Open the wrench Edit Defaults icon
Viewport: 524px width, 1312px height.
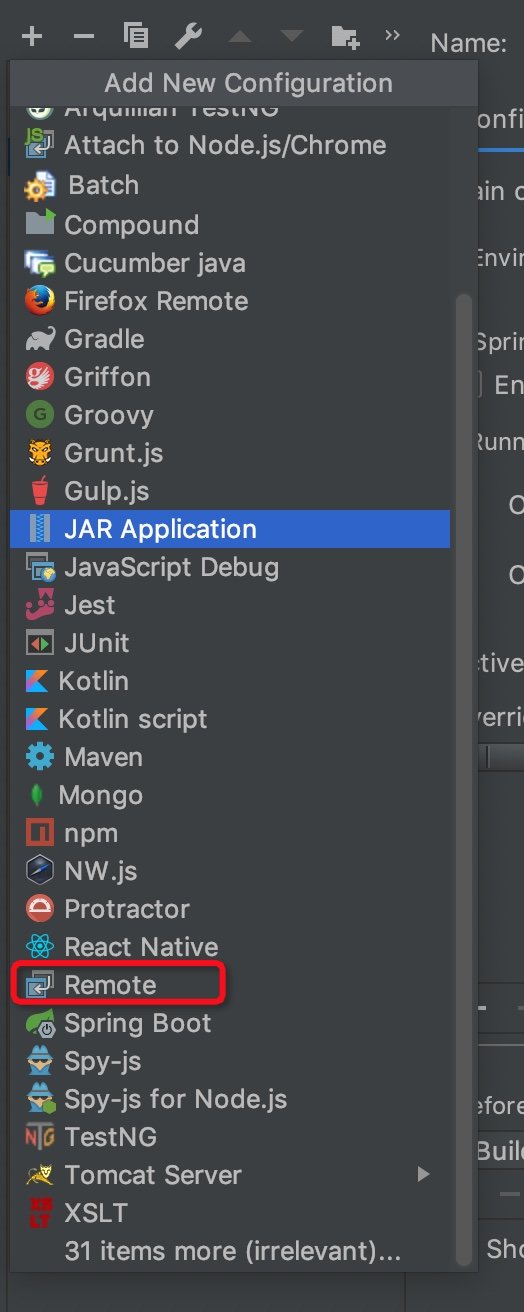click(x=188, y=37)
